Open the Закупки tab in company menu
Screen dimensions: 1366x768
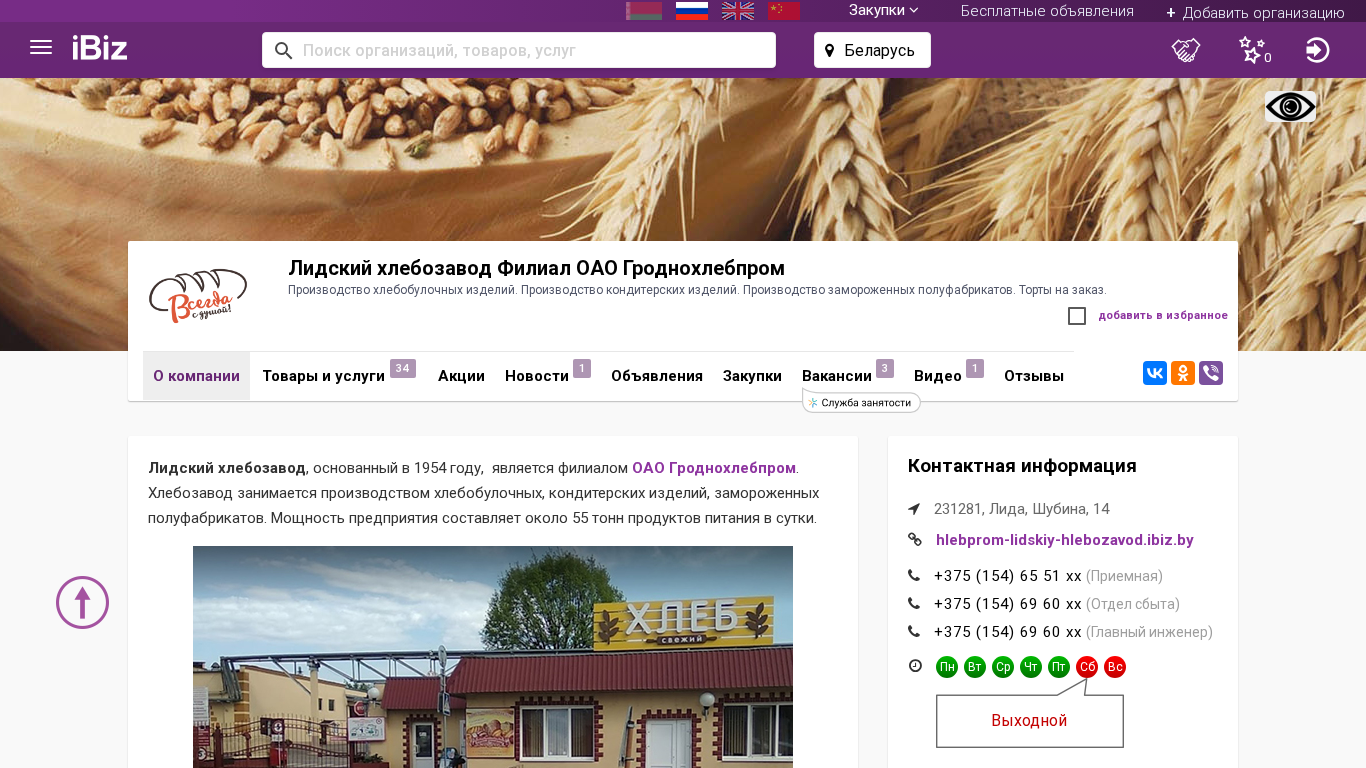(752, 376)
